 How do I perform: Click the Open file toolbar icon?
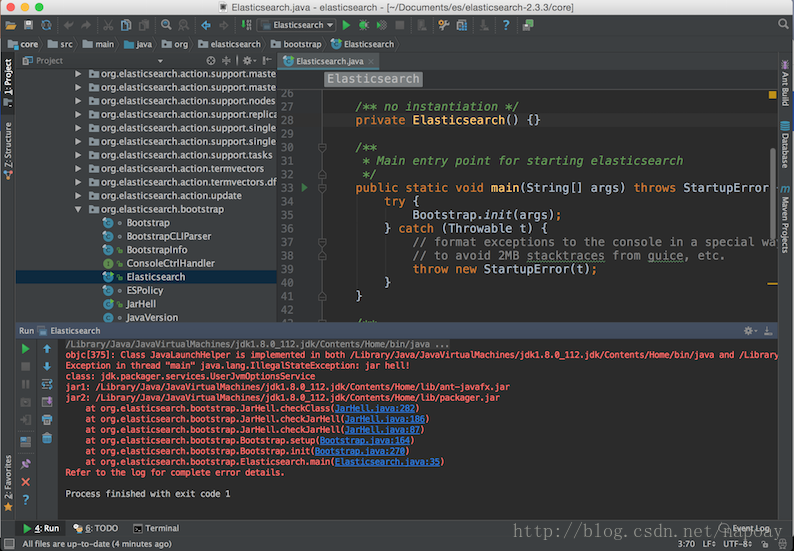[10, 25]
